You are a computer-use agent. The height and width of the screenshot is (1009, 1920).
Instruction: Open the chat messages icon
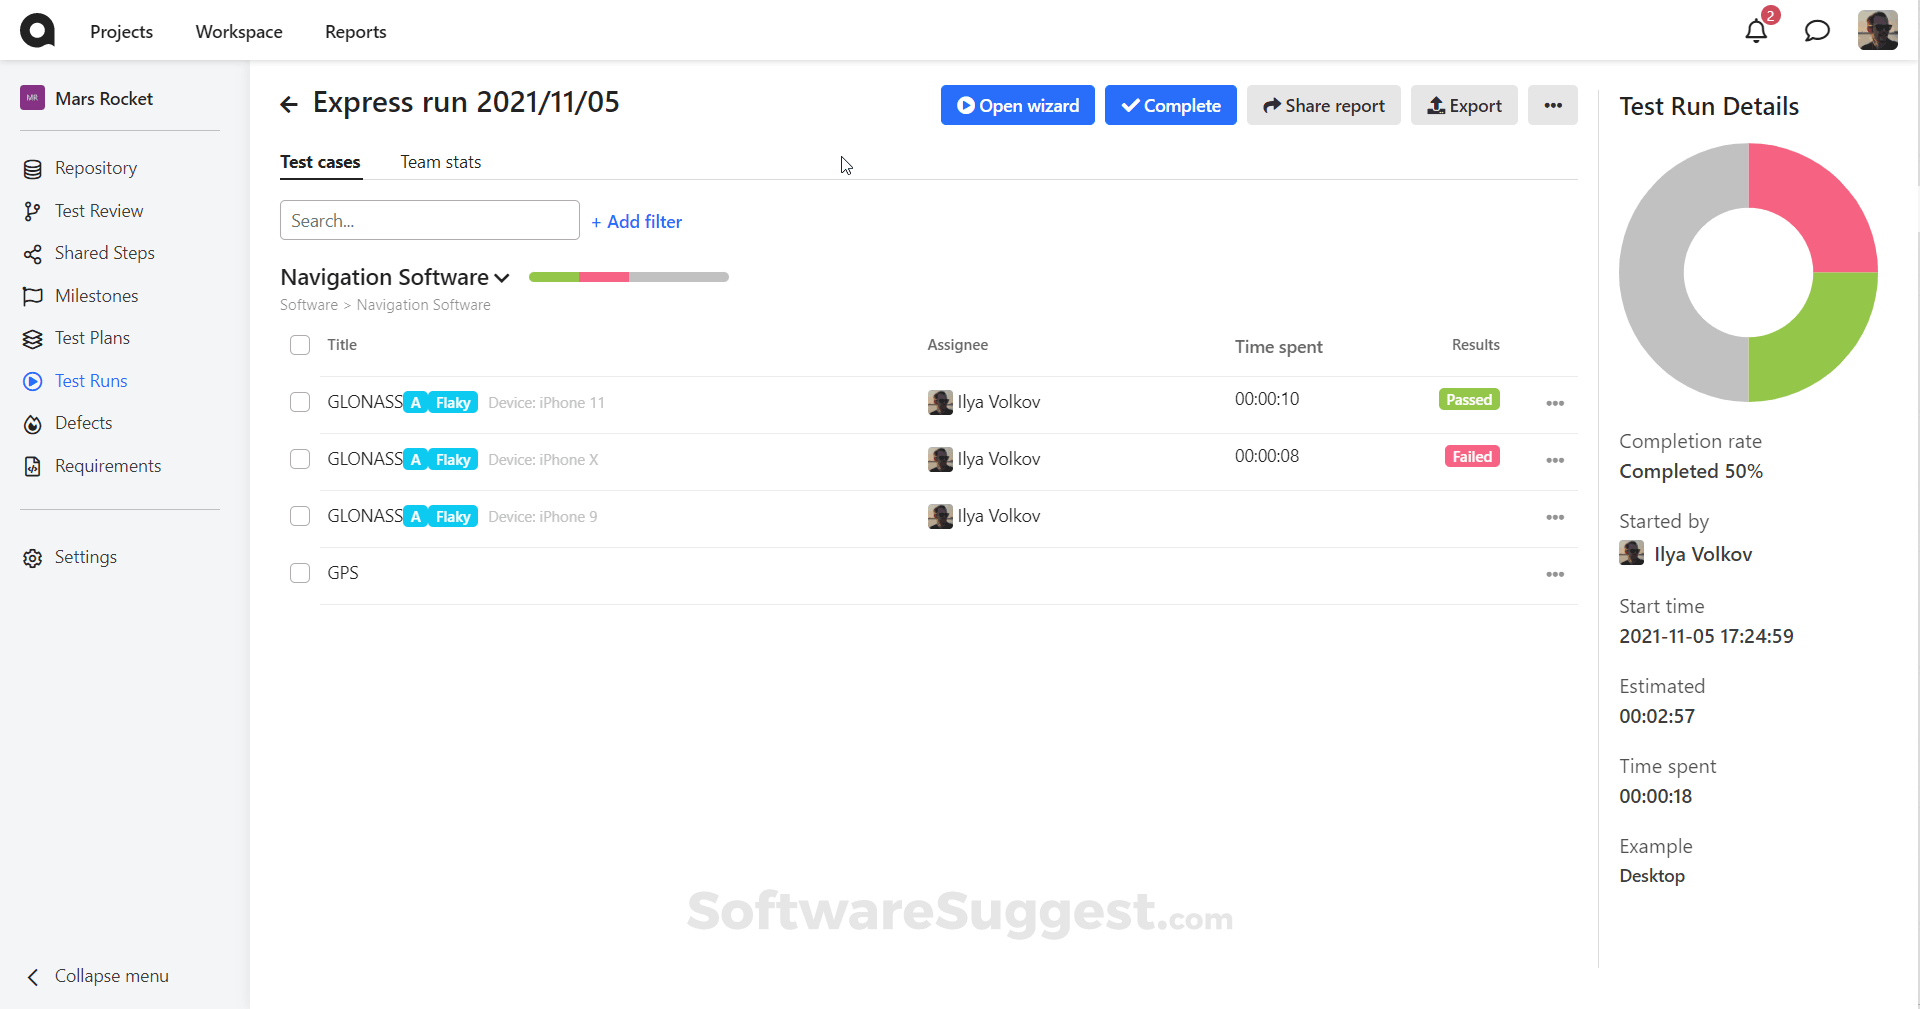(1817, 31)
